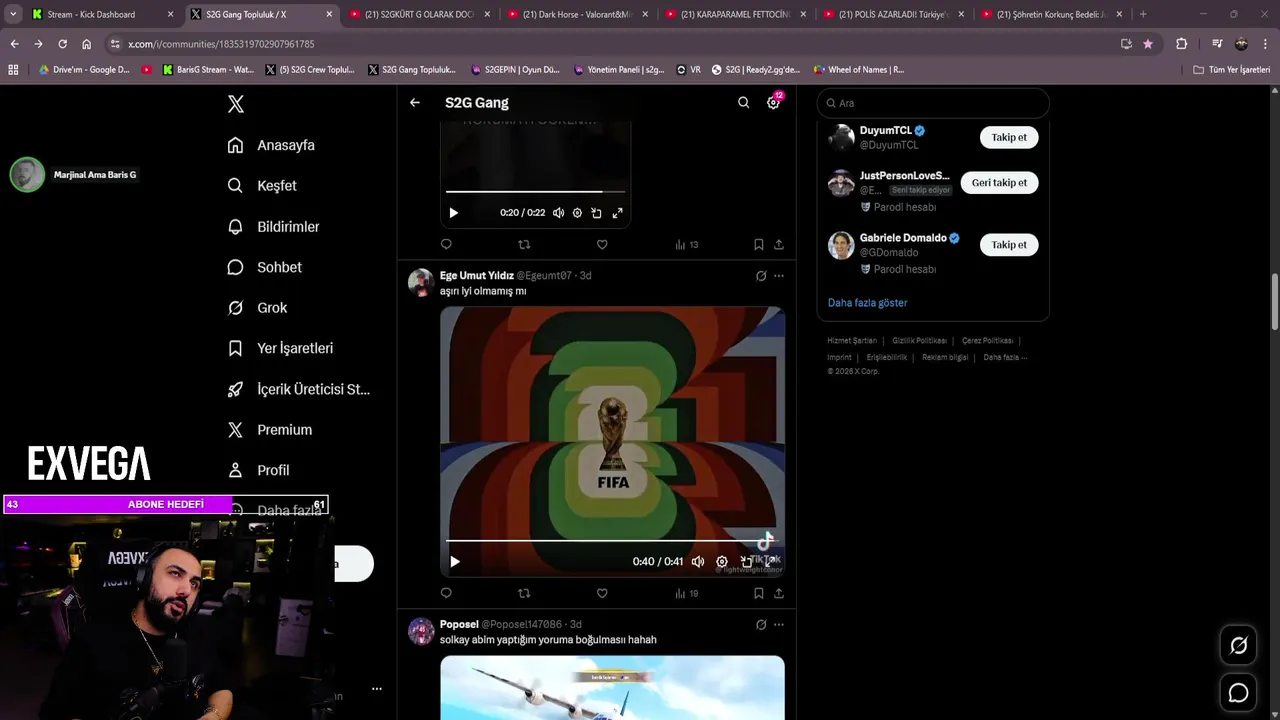Open Premium in sidebar
The height and width of the screenshot is (720, 1280).
pos(270,430)
